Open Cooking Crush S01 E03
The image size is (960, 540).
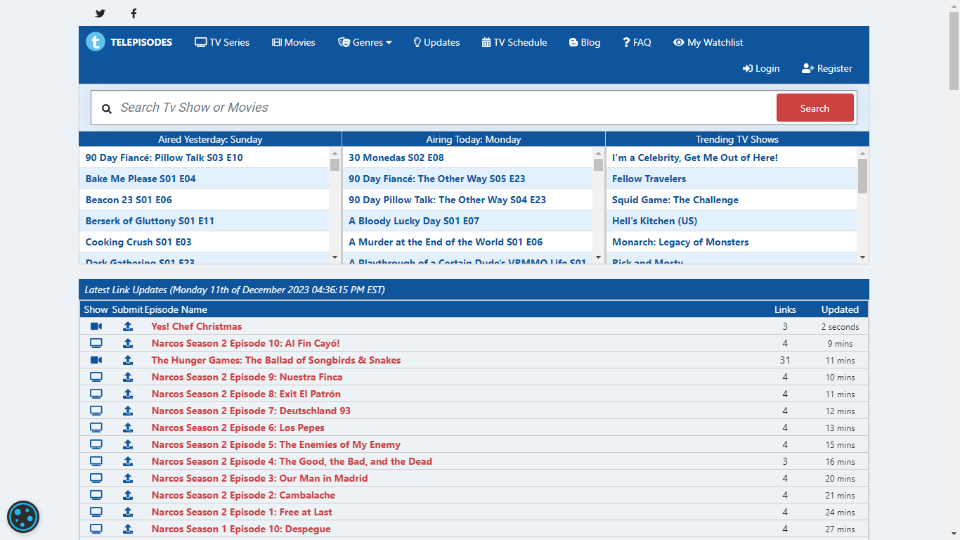click(x=138, y=242)
